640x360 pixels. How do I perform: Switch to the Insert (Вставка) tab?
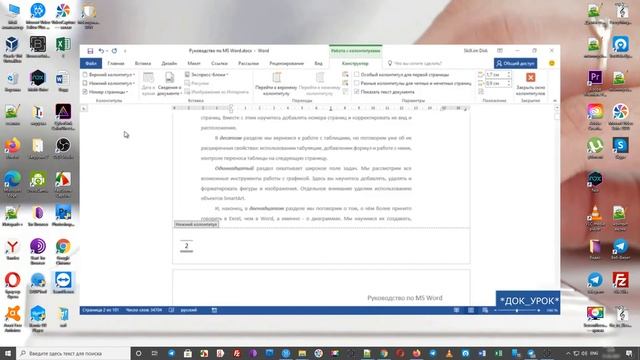point(143,63)
